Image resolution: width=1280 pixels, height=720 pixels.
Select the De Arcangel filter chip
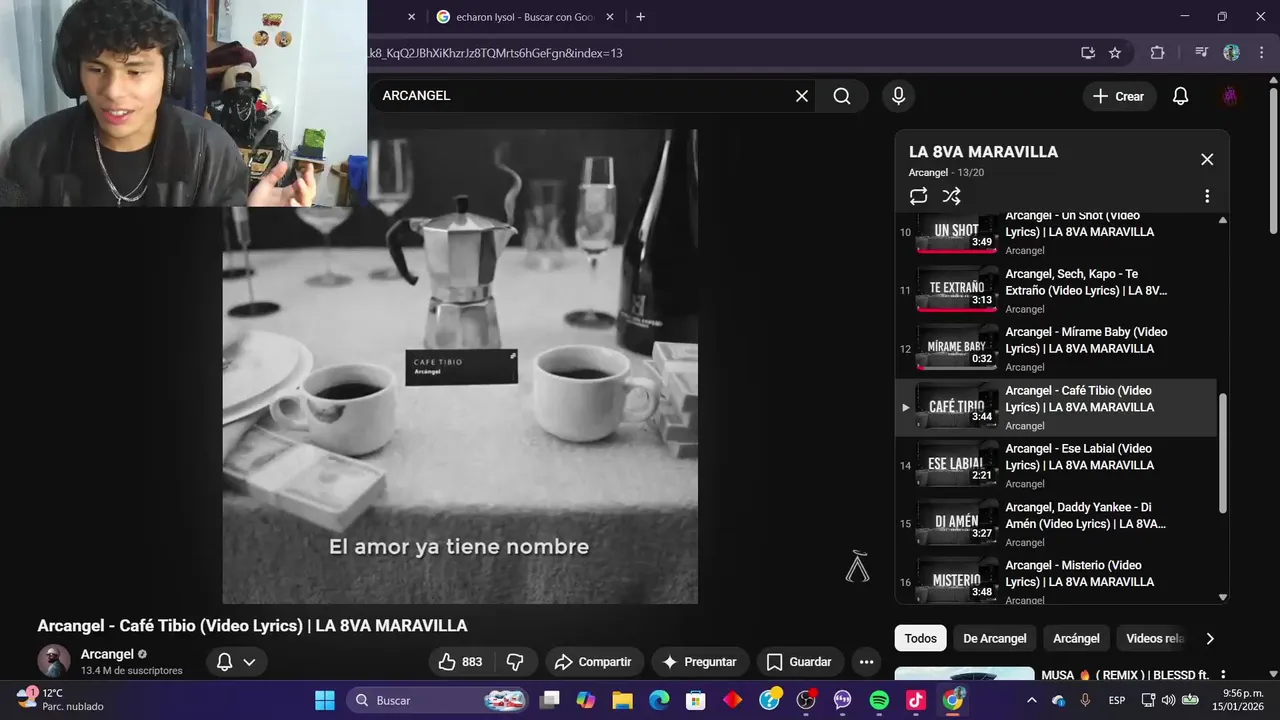[994, 638]
